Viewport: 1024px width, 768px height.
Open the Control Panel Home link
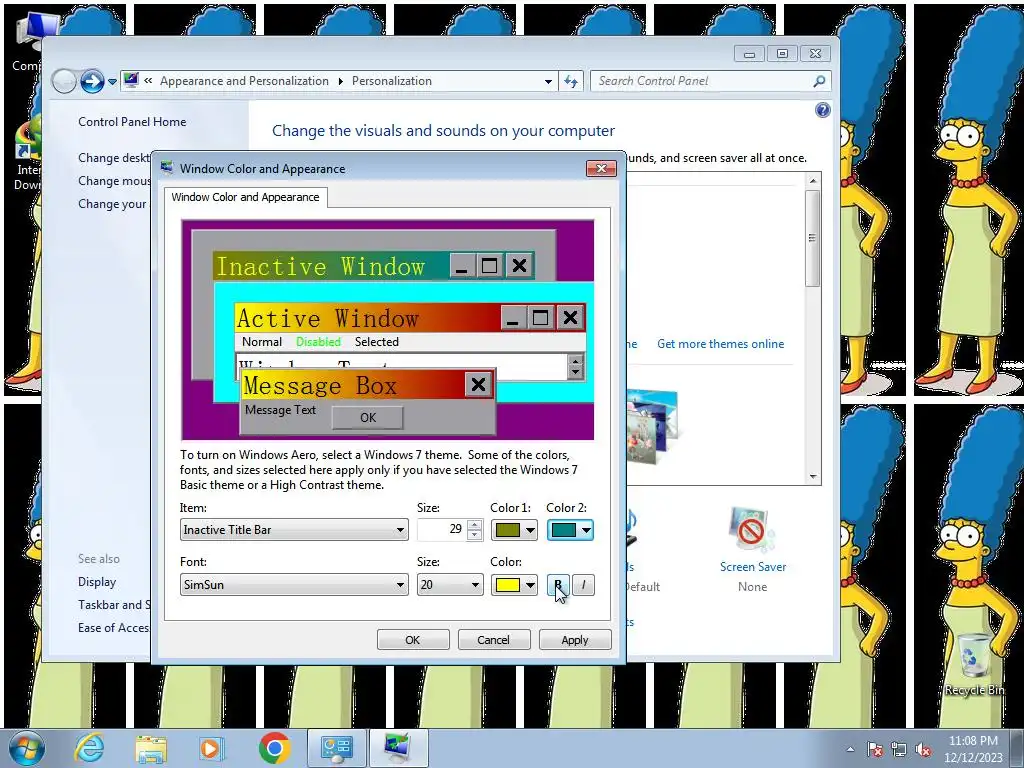[x=132, y=122]
